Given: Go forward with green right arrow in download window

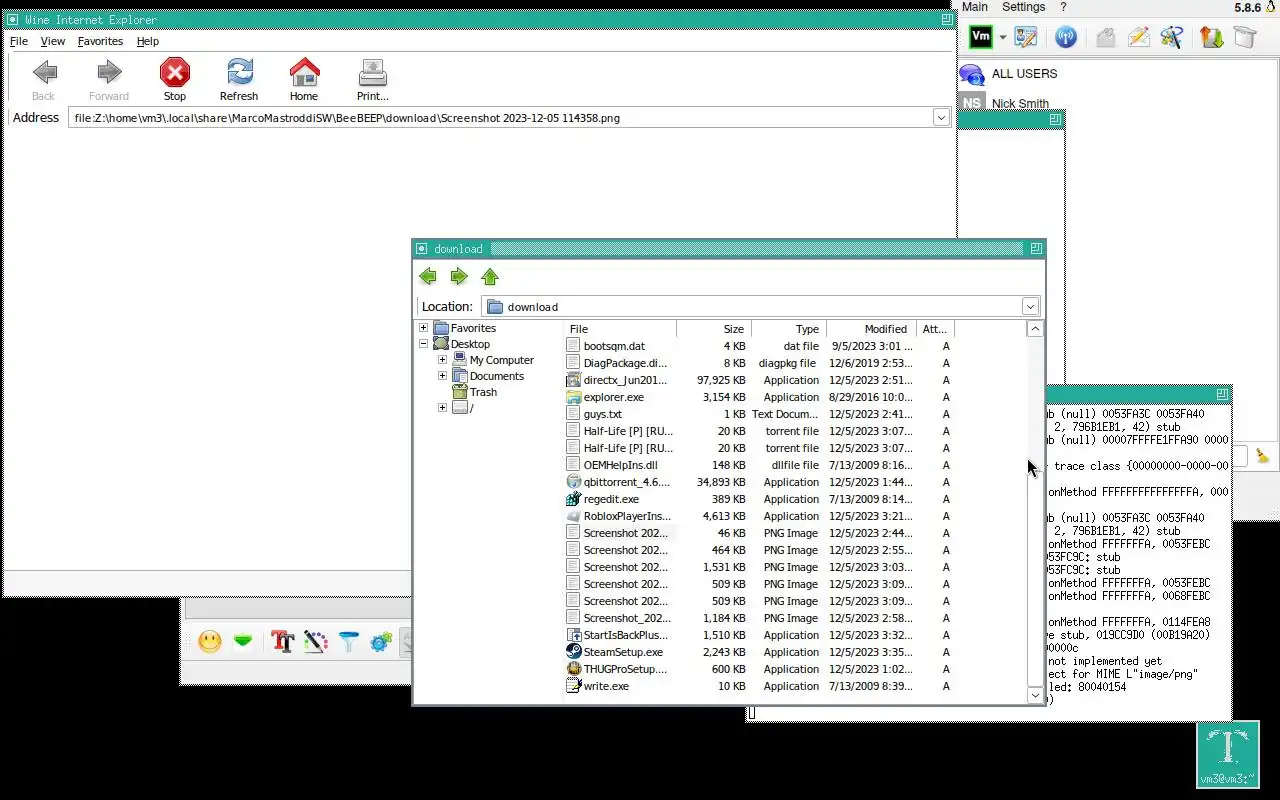Looking at the screenshot, I should click(459, 277).
